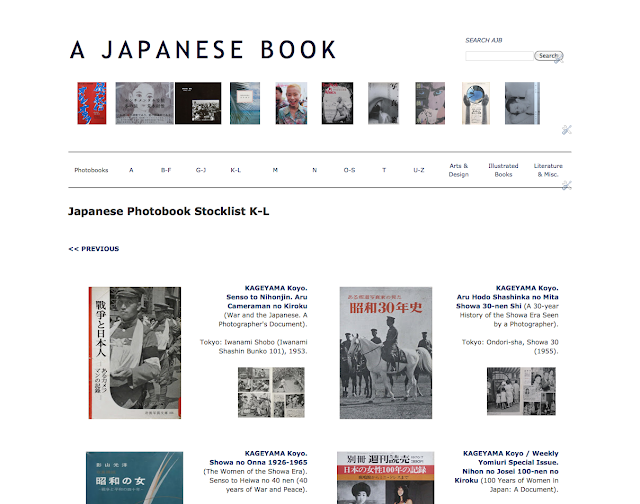Image resolution: width=640 pixels, height=504 pixels.
Task: Open Showa 30-nen Shi title link
Action: click(x=507, y=302)
